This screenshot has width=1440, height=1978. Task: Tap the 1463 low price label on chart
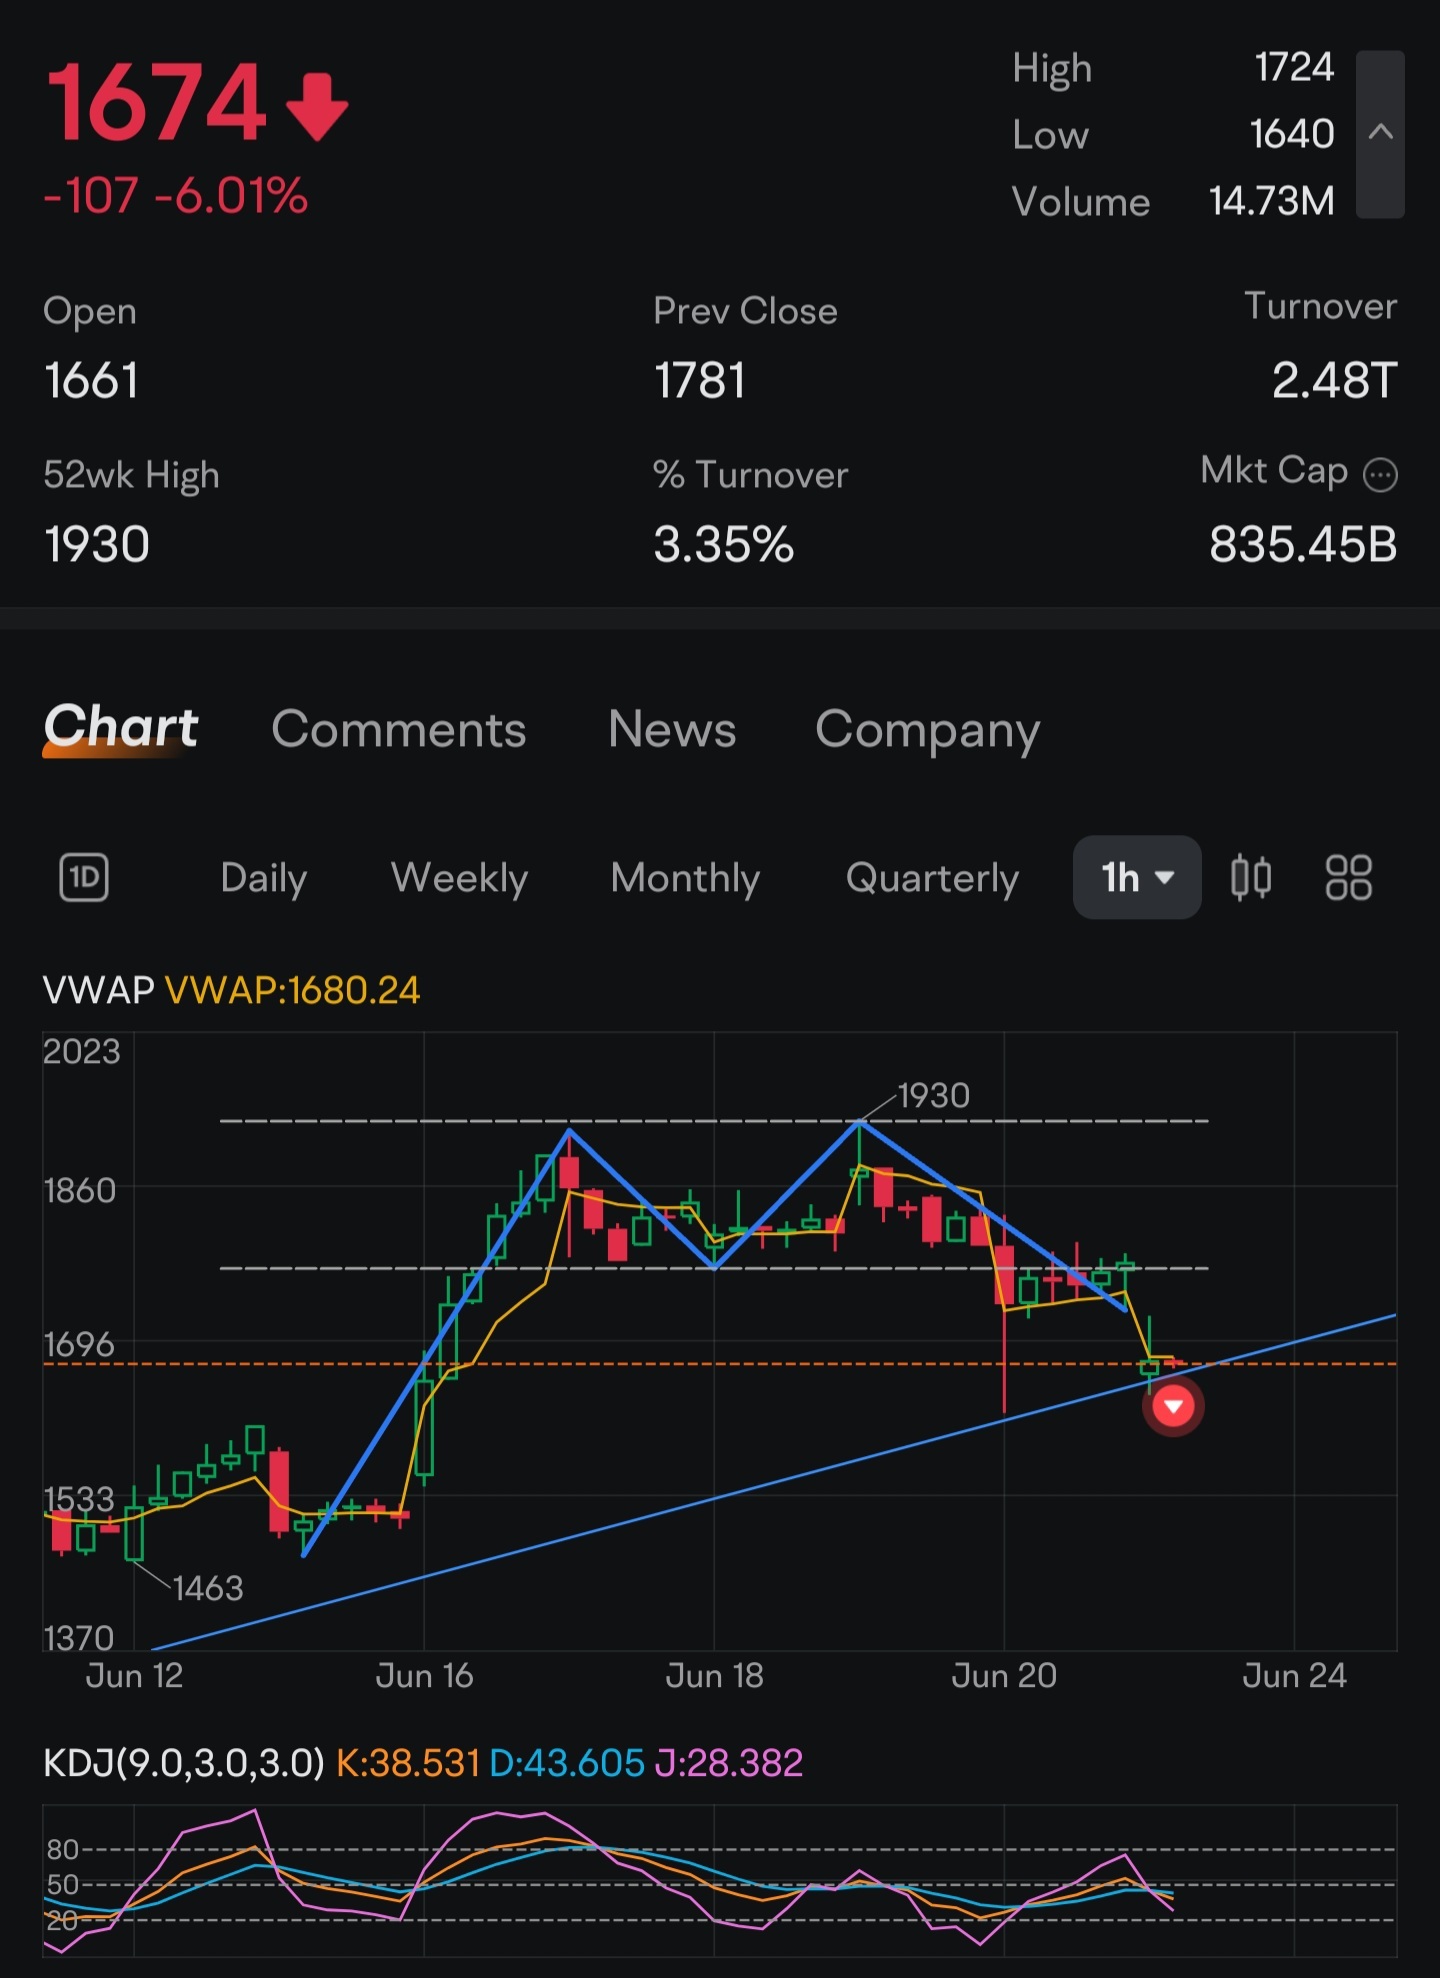[208, 1588]
